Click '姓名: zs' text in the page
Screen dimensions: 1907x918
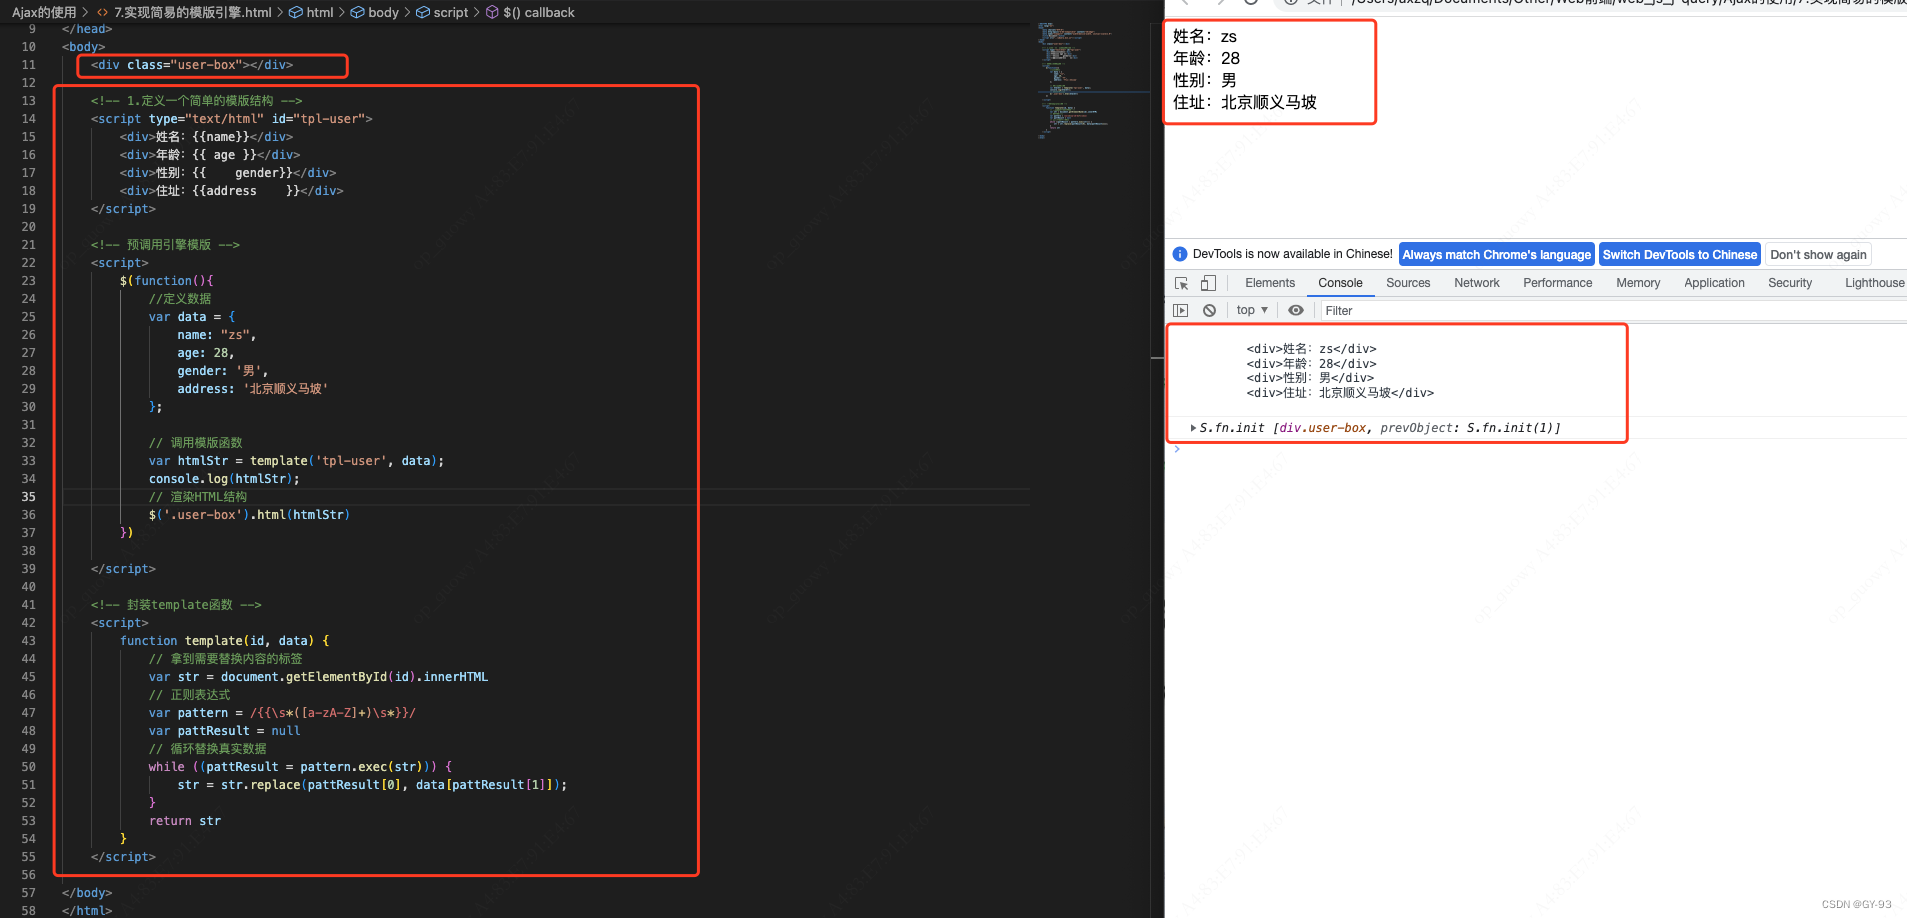[x=1205, y=36]
